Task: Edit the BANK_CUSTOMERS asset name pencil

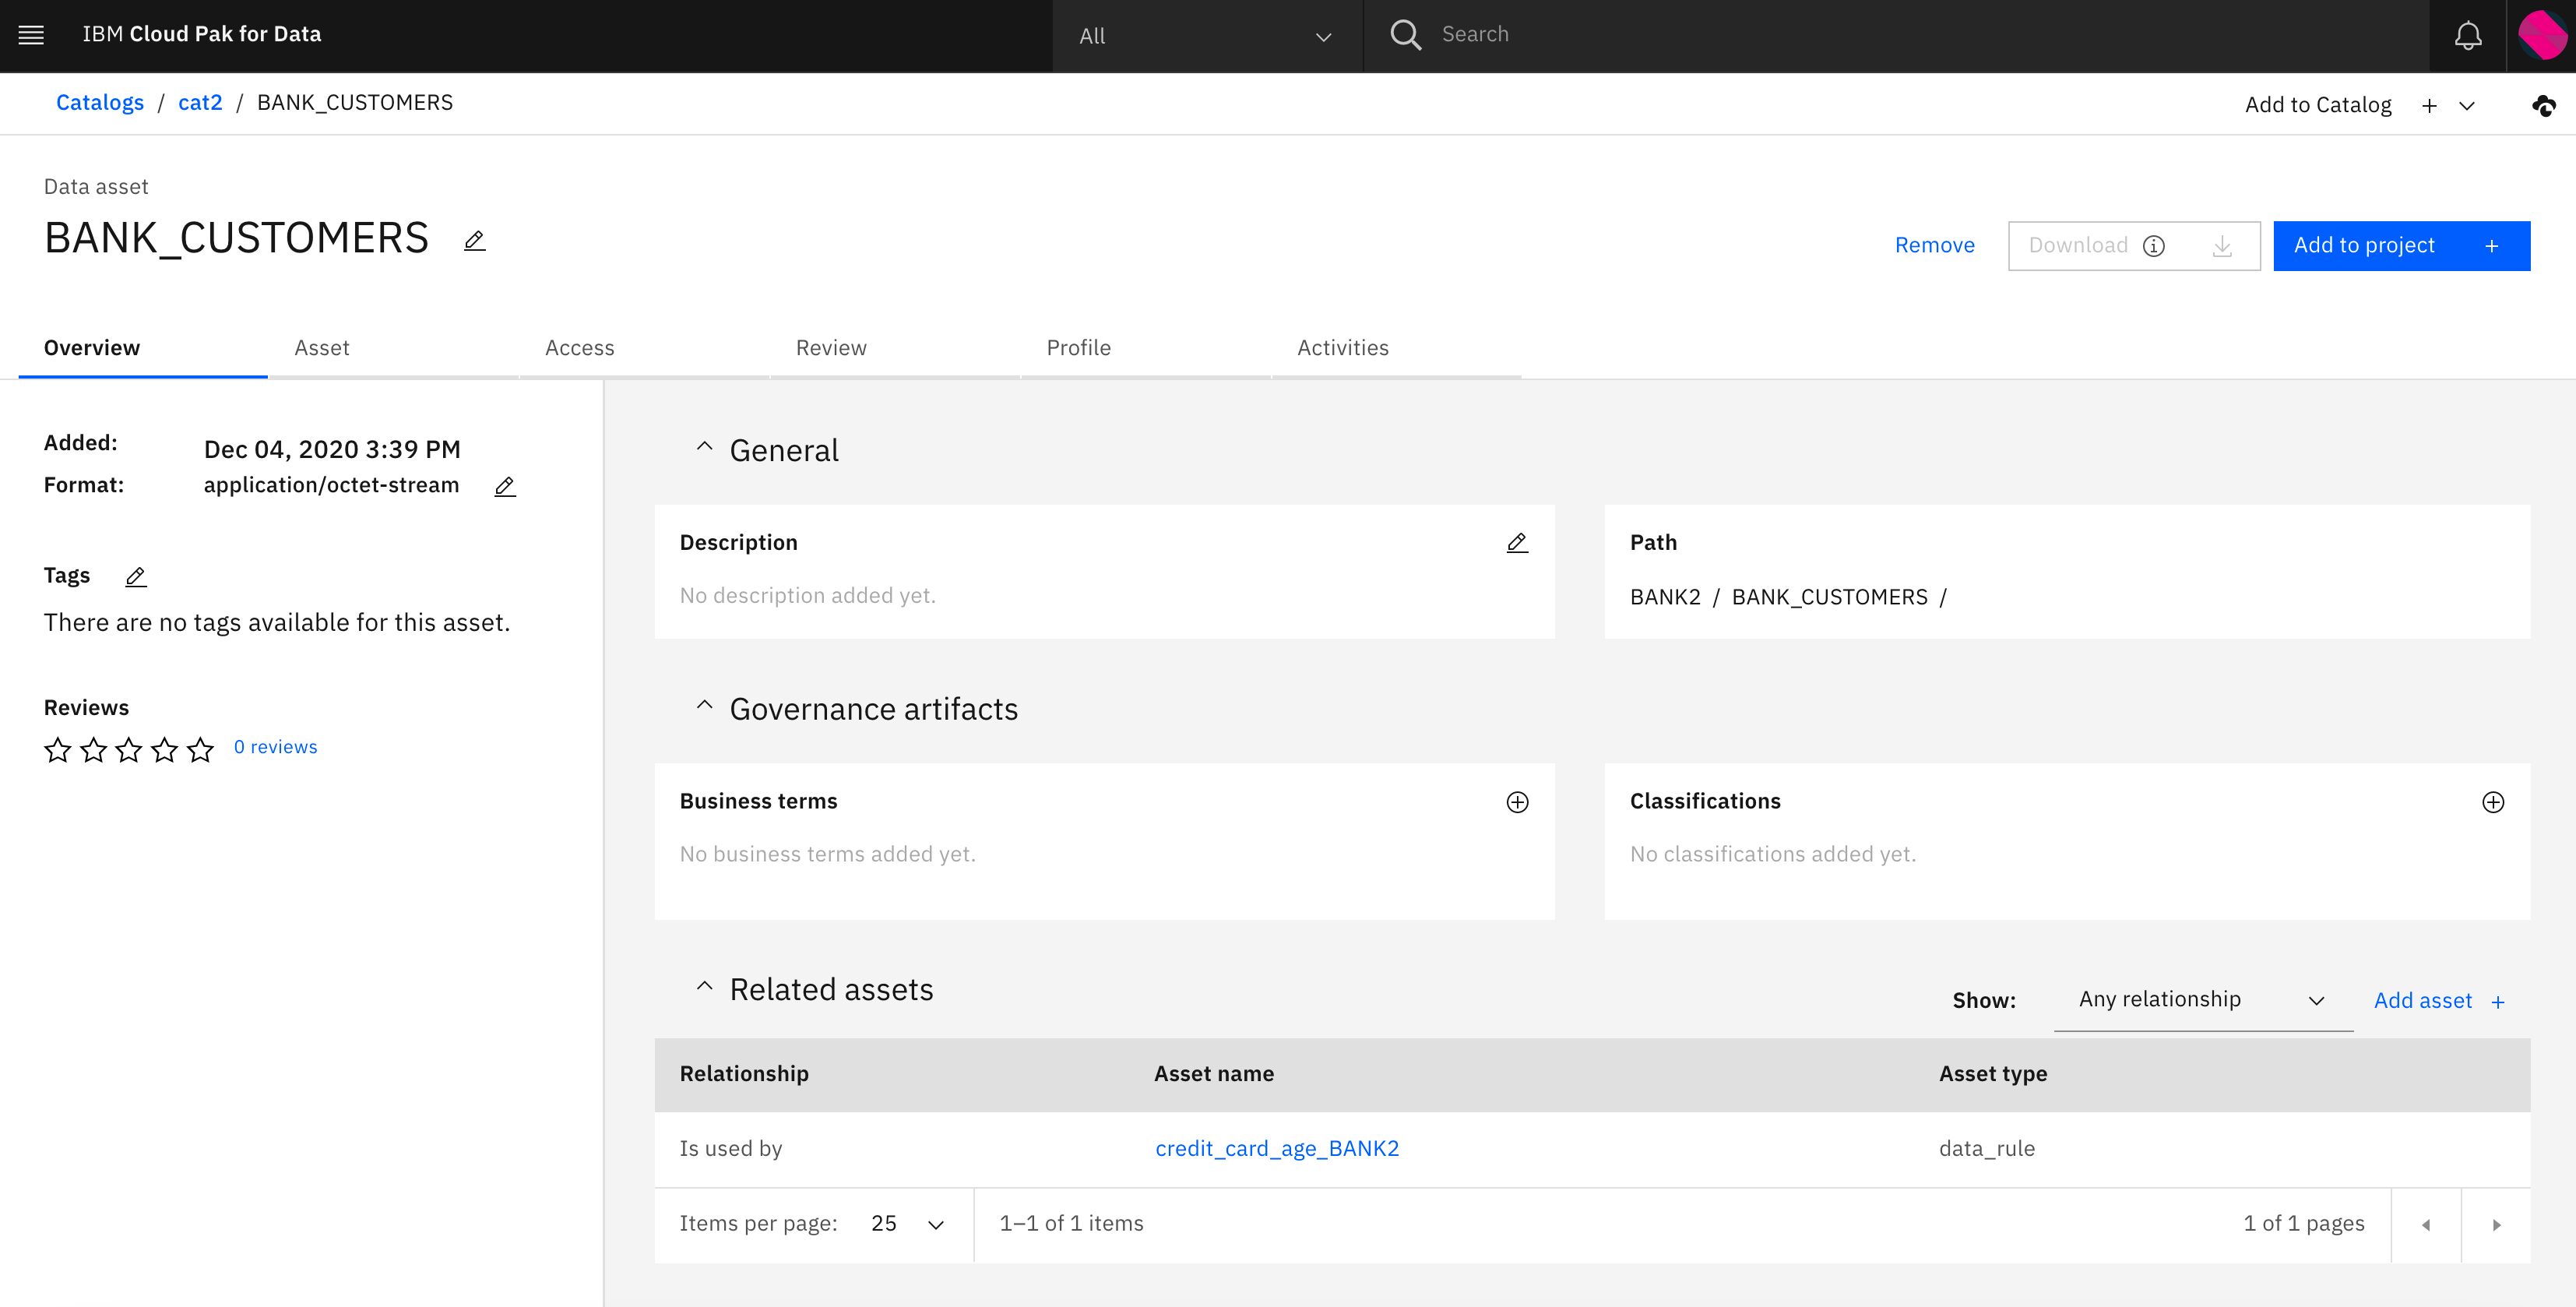Action: 474,241
